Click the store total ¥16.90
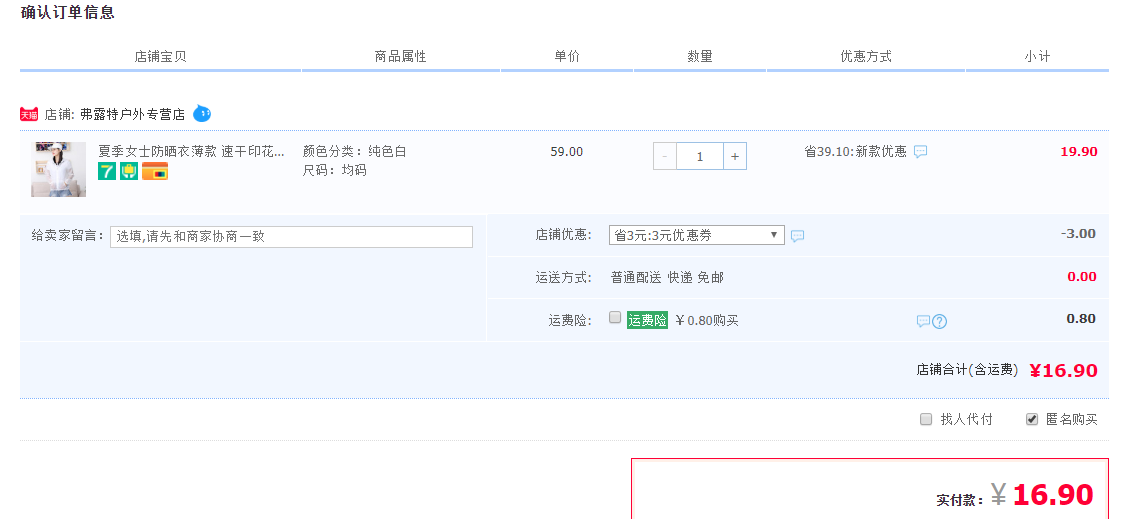 [1063, 371]
